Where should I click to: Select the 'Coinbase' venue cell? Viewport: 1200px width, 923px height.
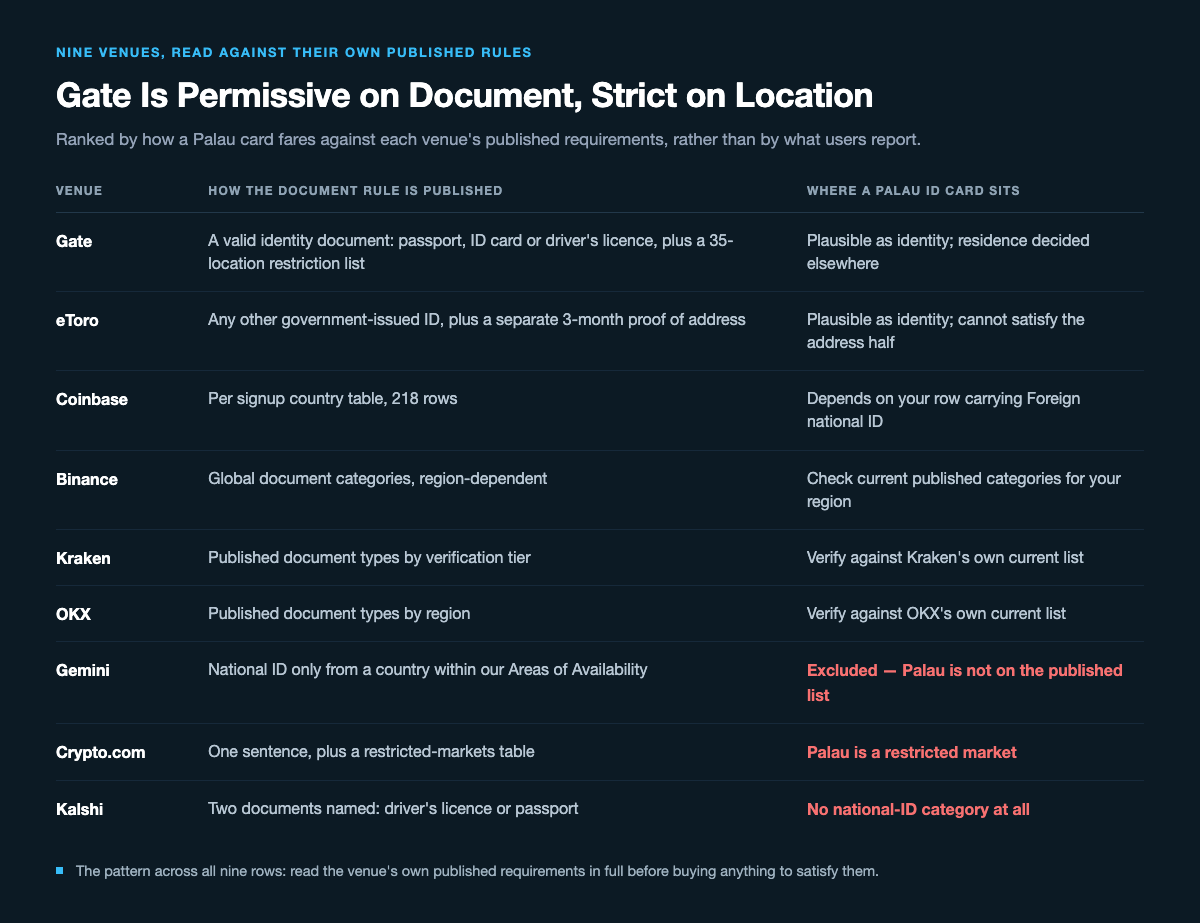(92, 400)
